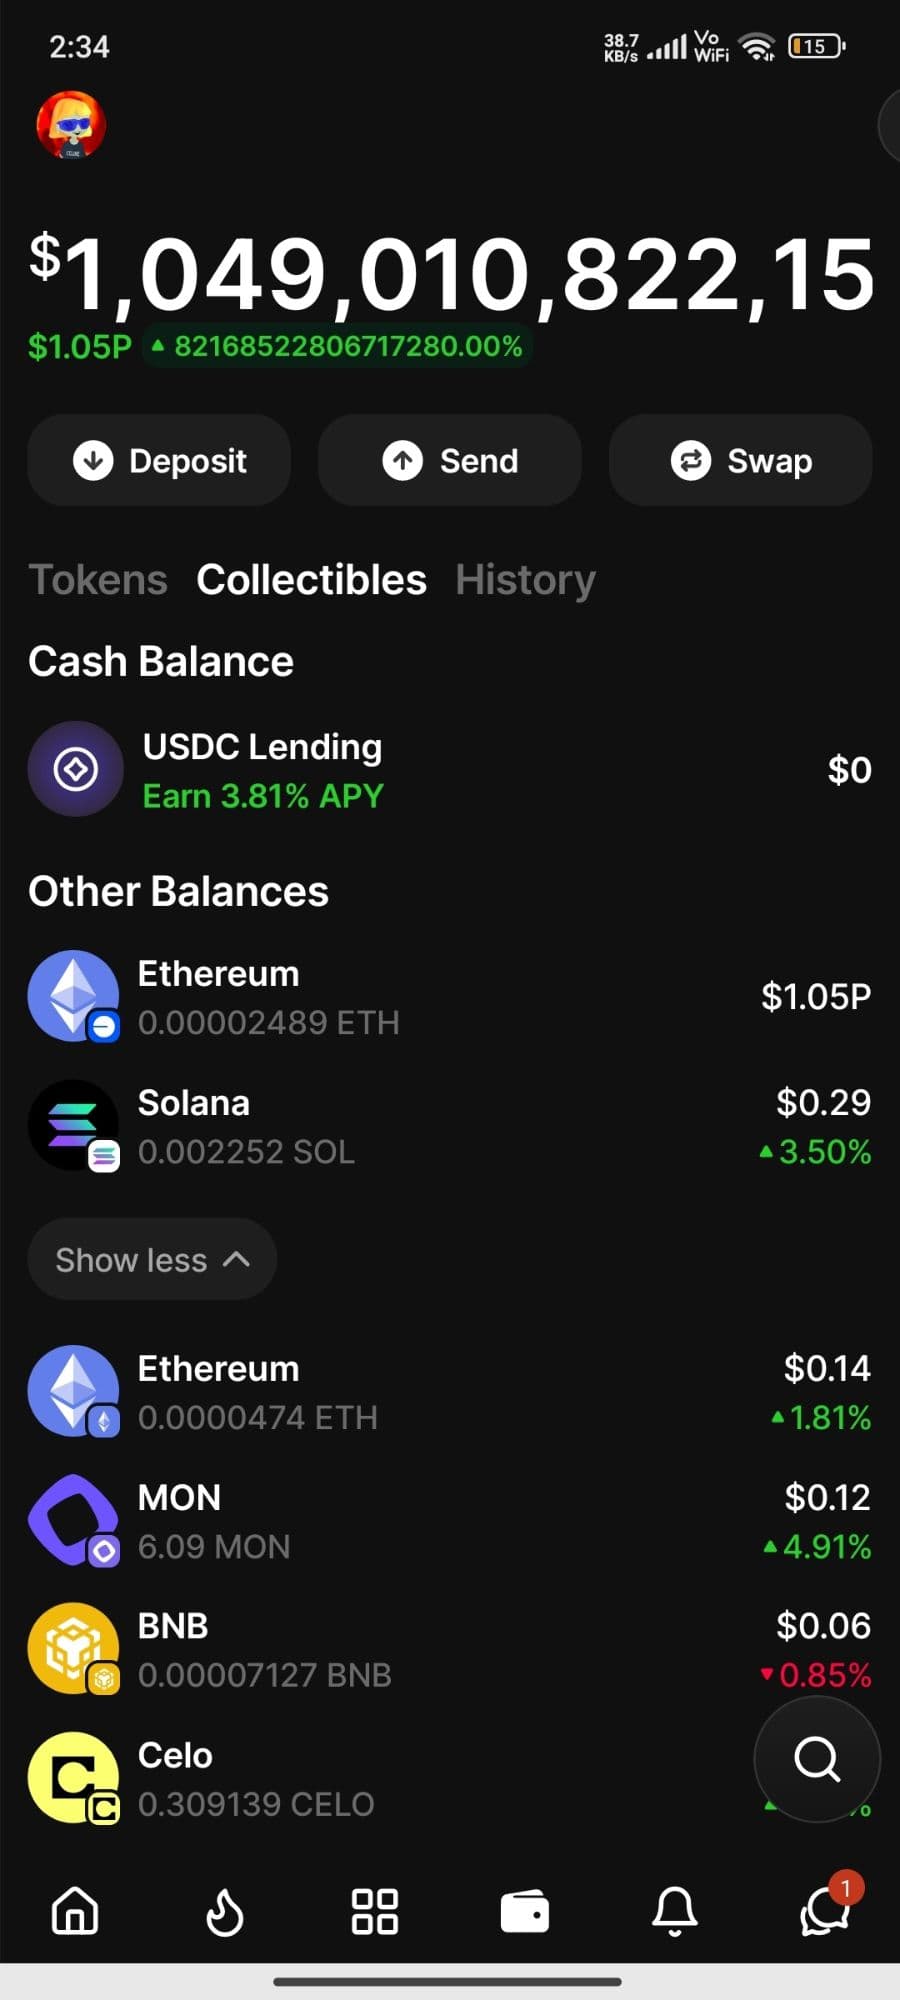Viewport: 900px width, 2000px height.
Task: Open the apps grid icon
Action: pos(375,1911)
